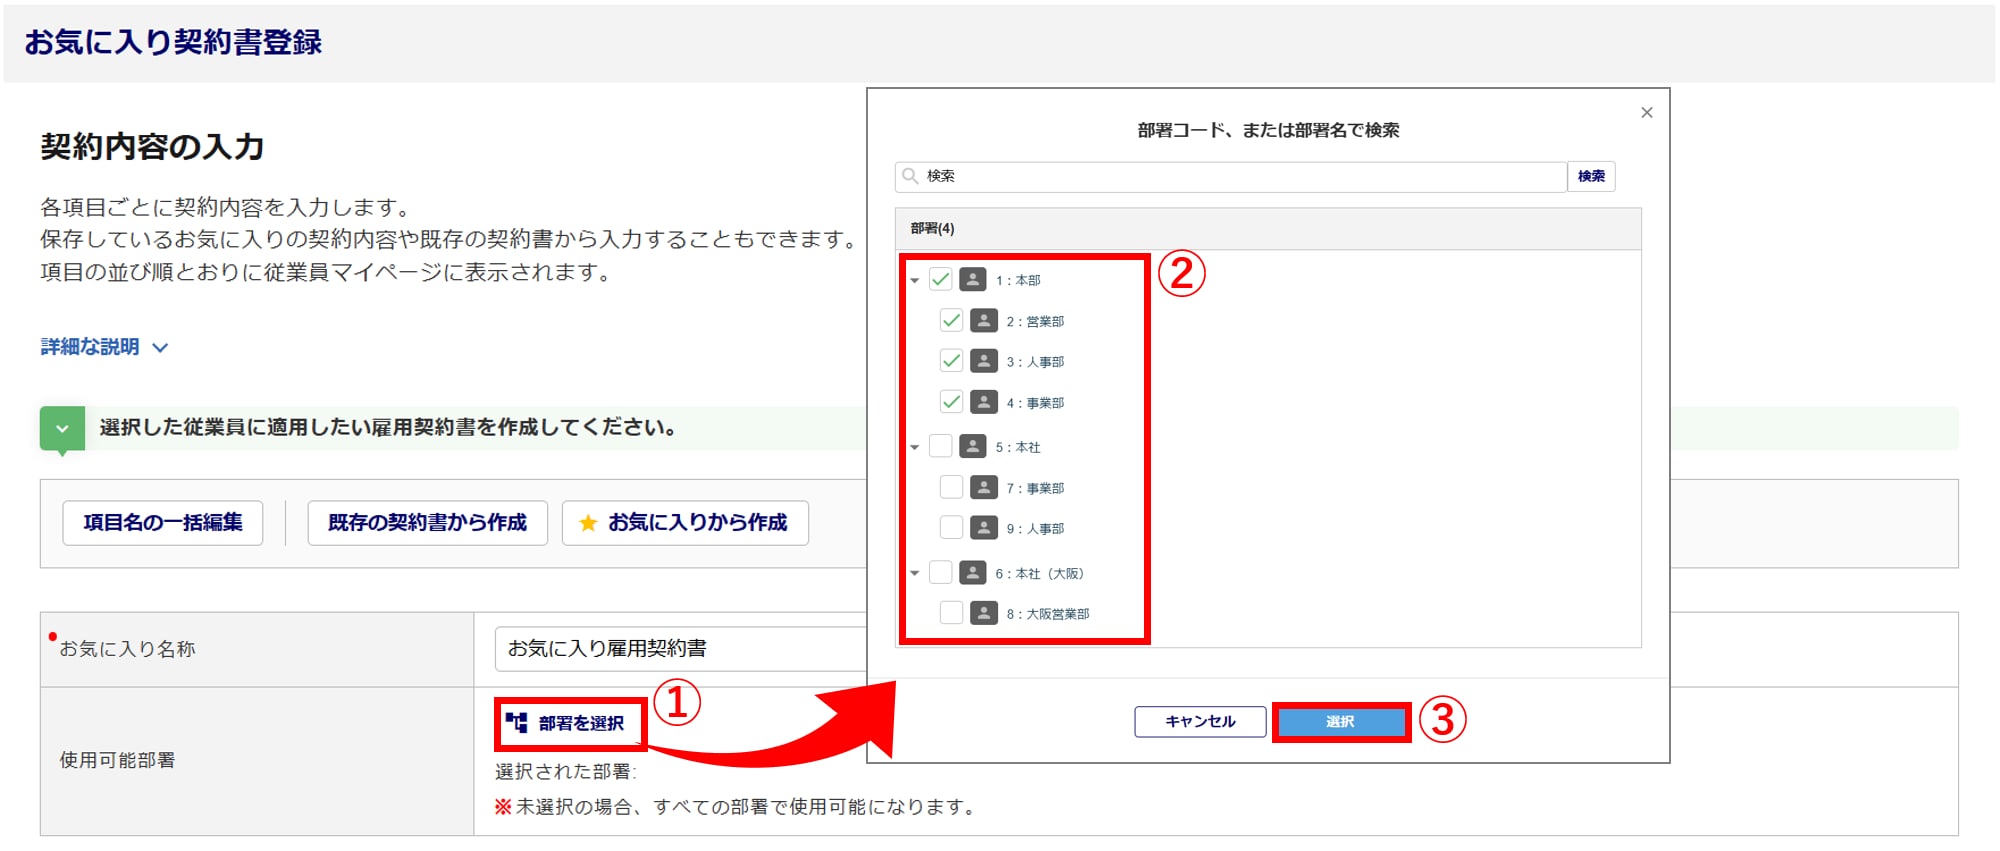The height and width of the screenshot is (851, 2000).
Task: Expand the 詳細な説明 section
Action: 104,347
